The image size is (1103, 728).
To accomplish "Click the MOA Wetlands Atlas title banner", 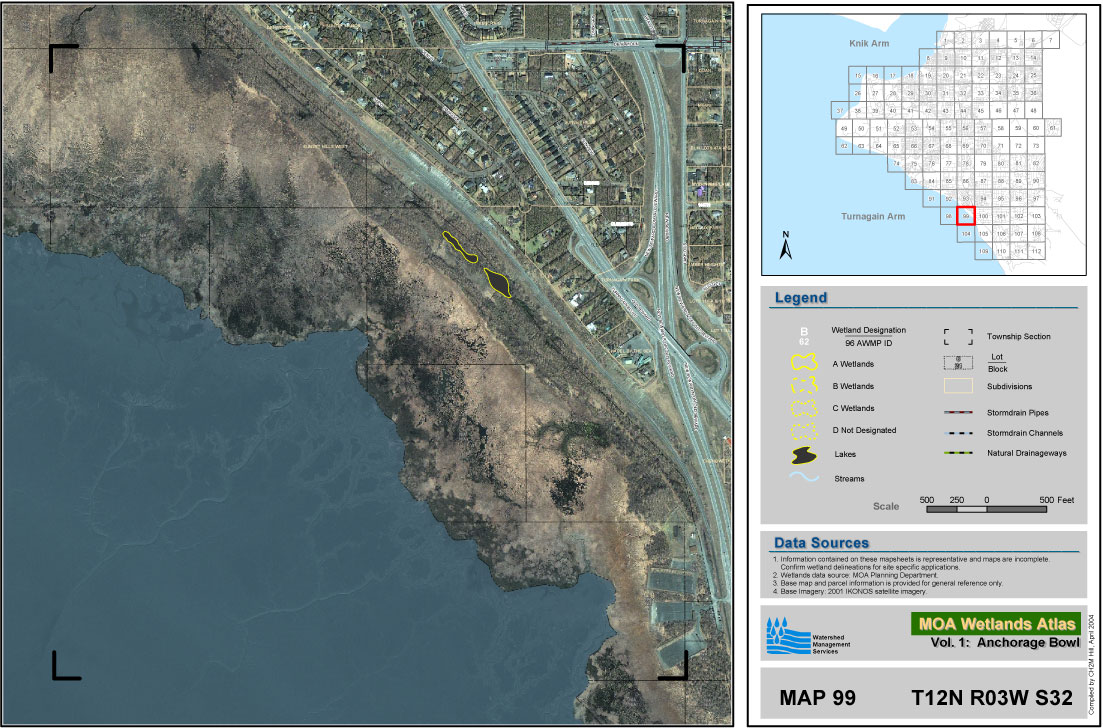I will (x=994, y=624).
